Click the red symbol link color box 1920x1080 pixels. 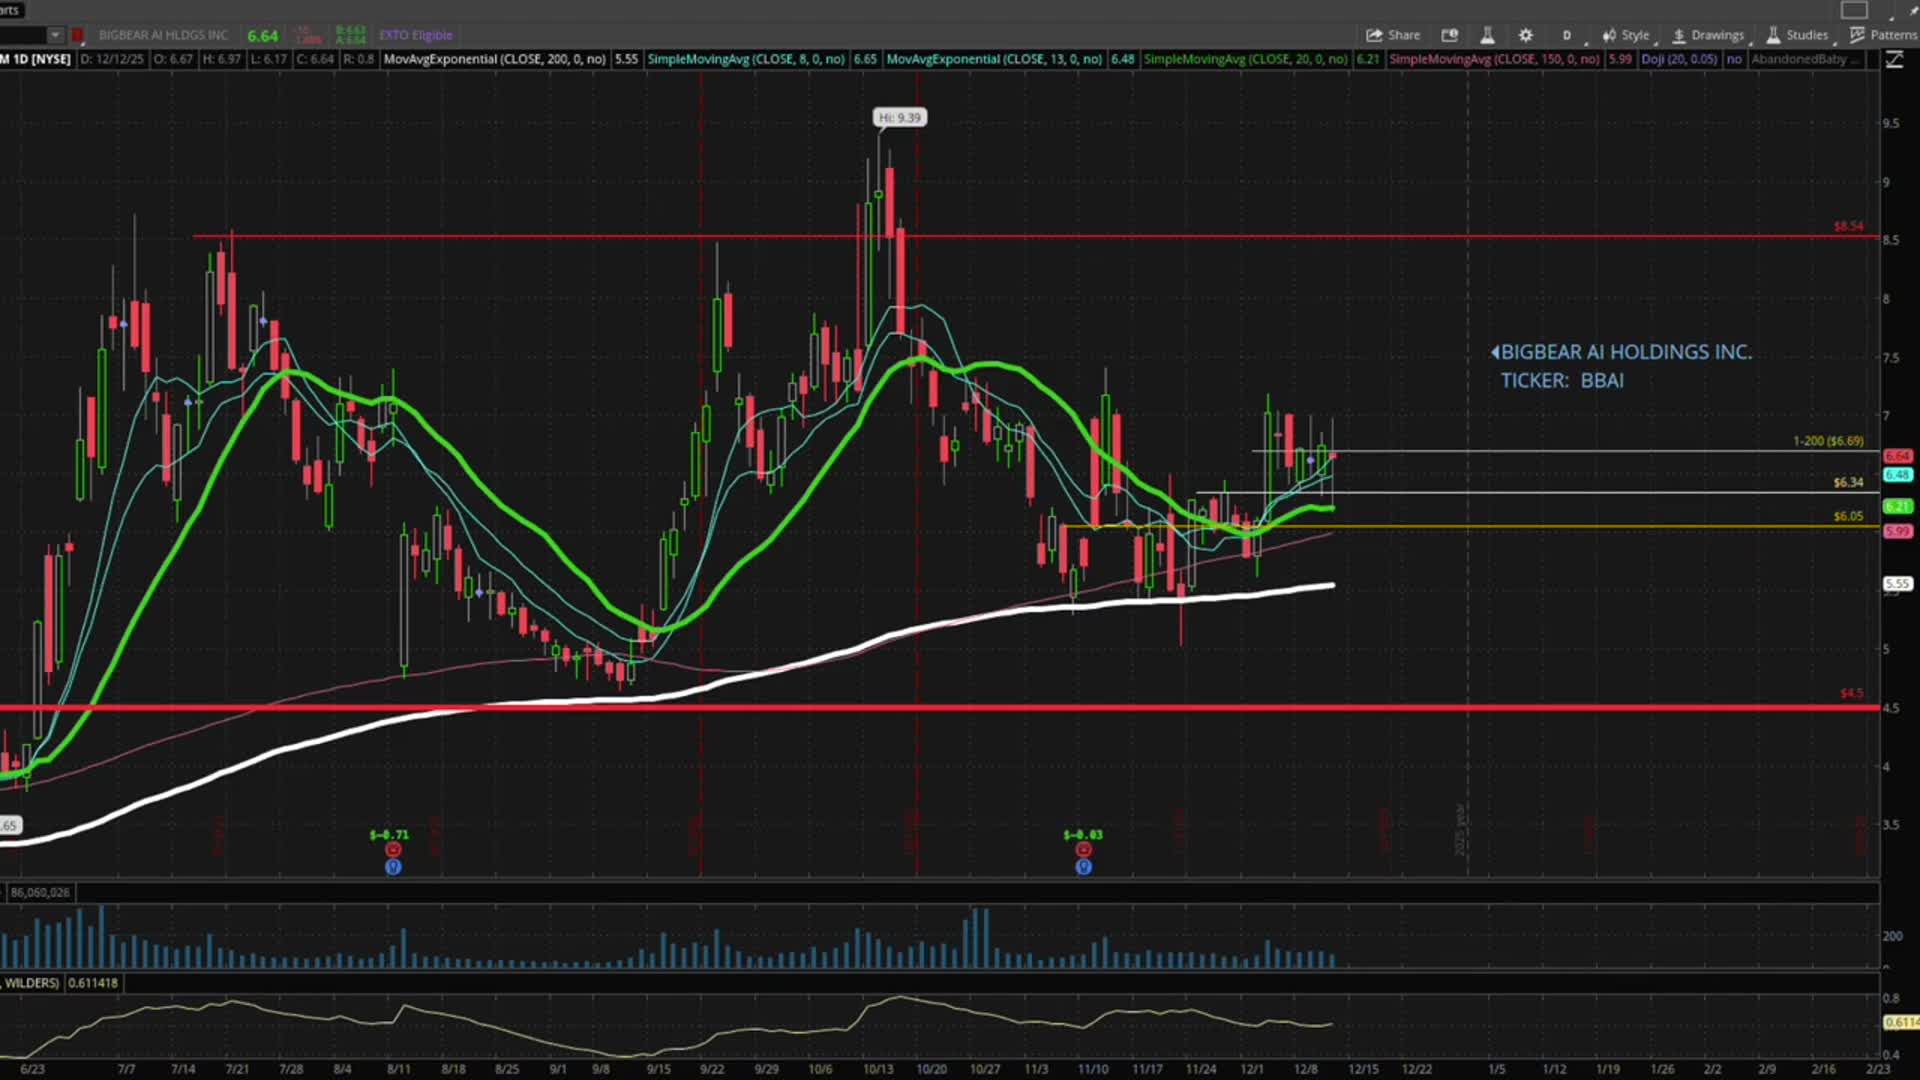click(77, 35)
